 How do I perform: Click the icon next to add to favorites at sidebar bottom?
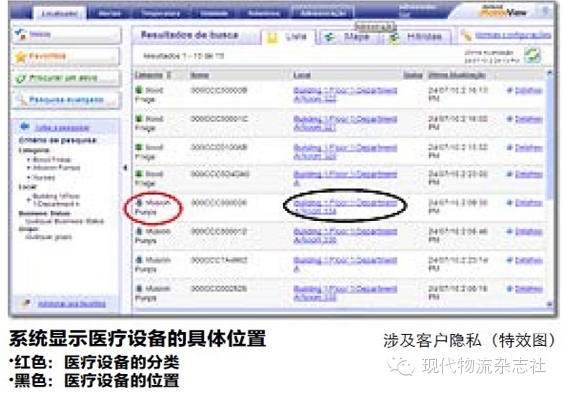click(x=25, y=304)
